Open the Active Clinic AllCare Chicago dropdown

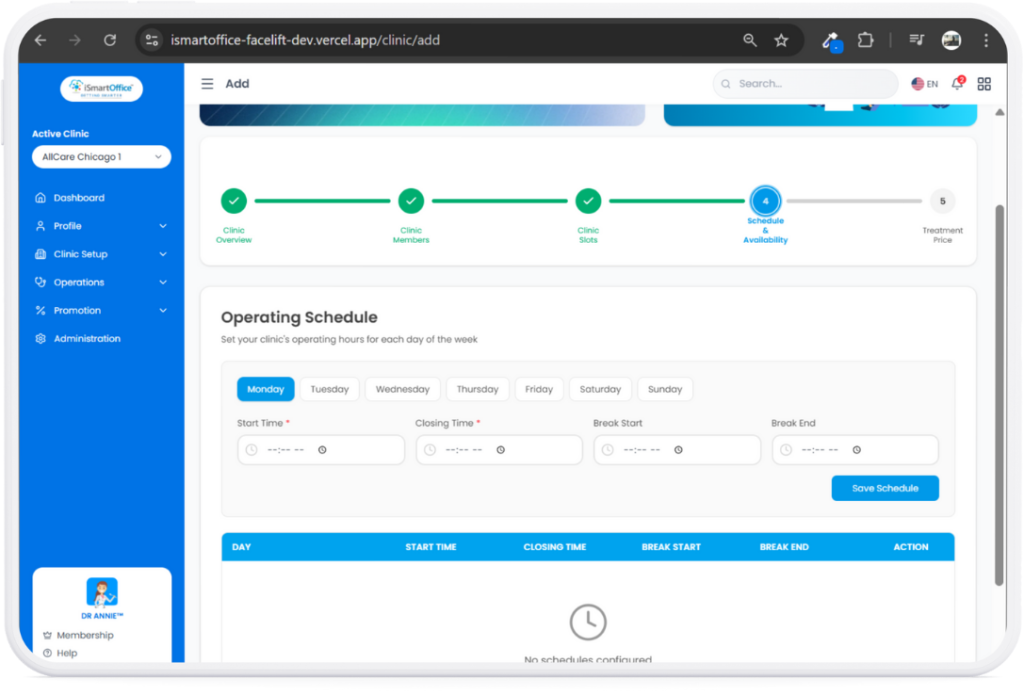point(101,157)
